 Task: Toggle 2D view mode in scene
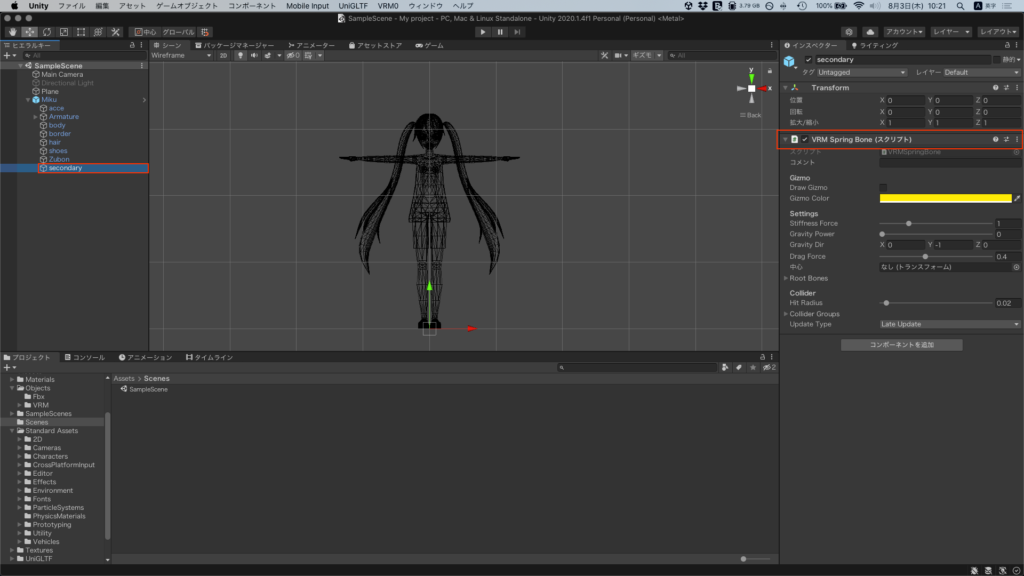click(223, 56)
